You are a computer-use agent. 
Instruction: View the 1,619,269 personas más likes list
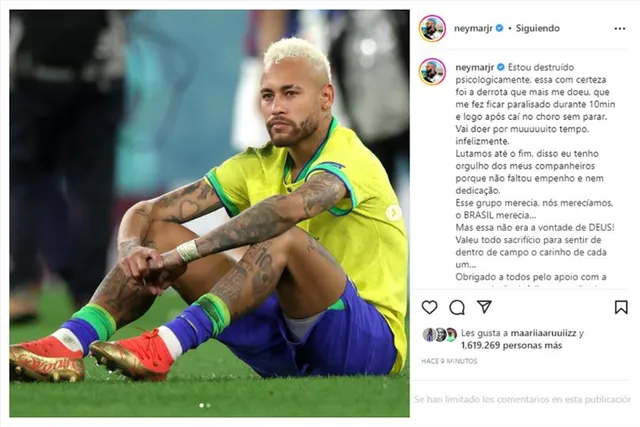click(511, 346)
